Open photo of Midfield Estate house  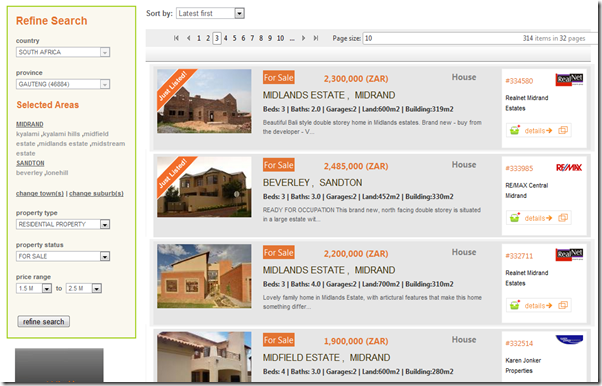(204, 356)
